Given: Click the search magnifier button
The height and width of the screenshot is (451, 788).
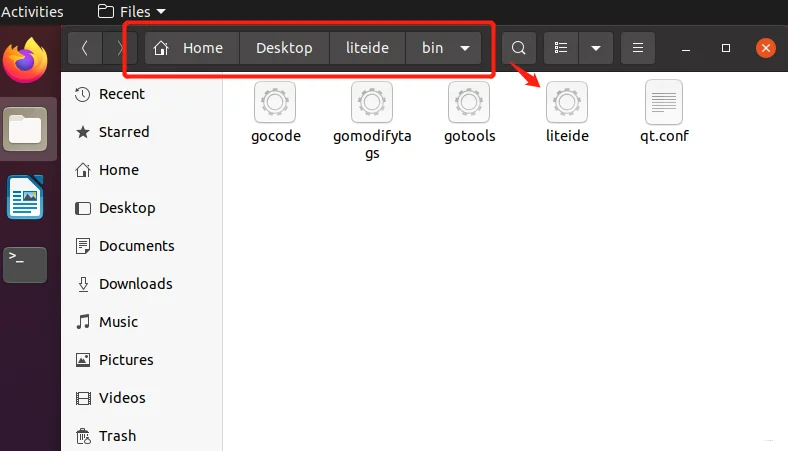Looking at the screenshot, I should coord(519,48).
